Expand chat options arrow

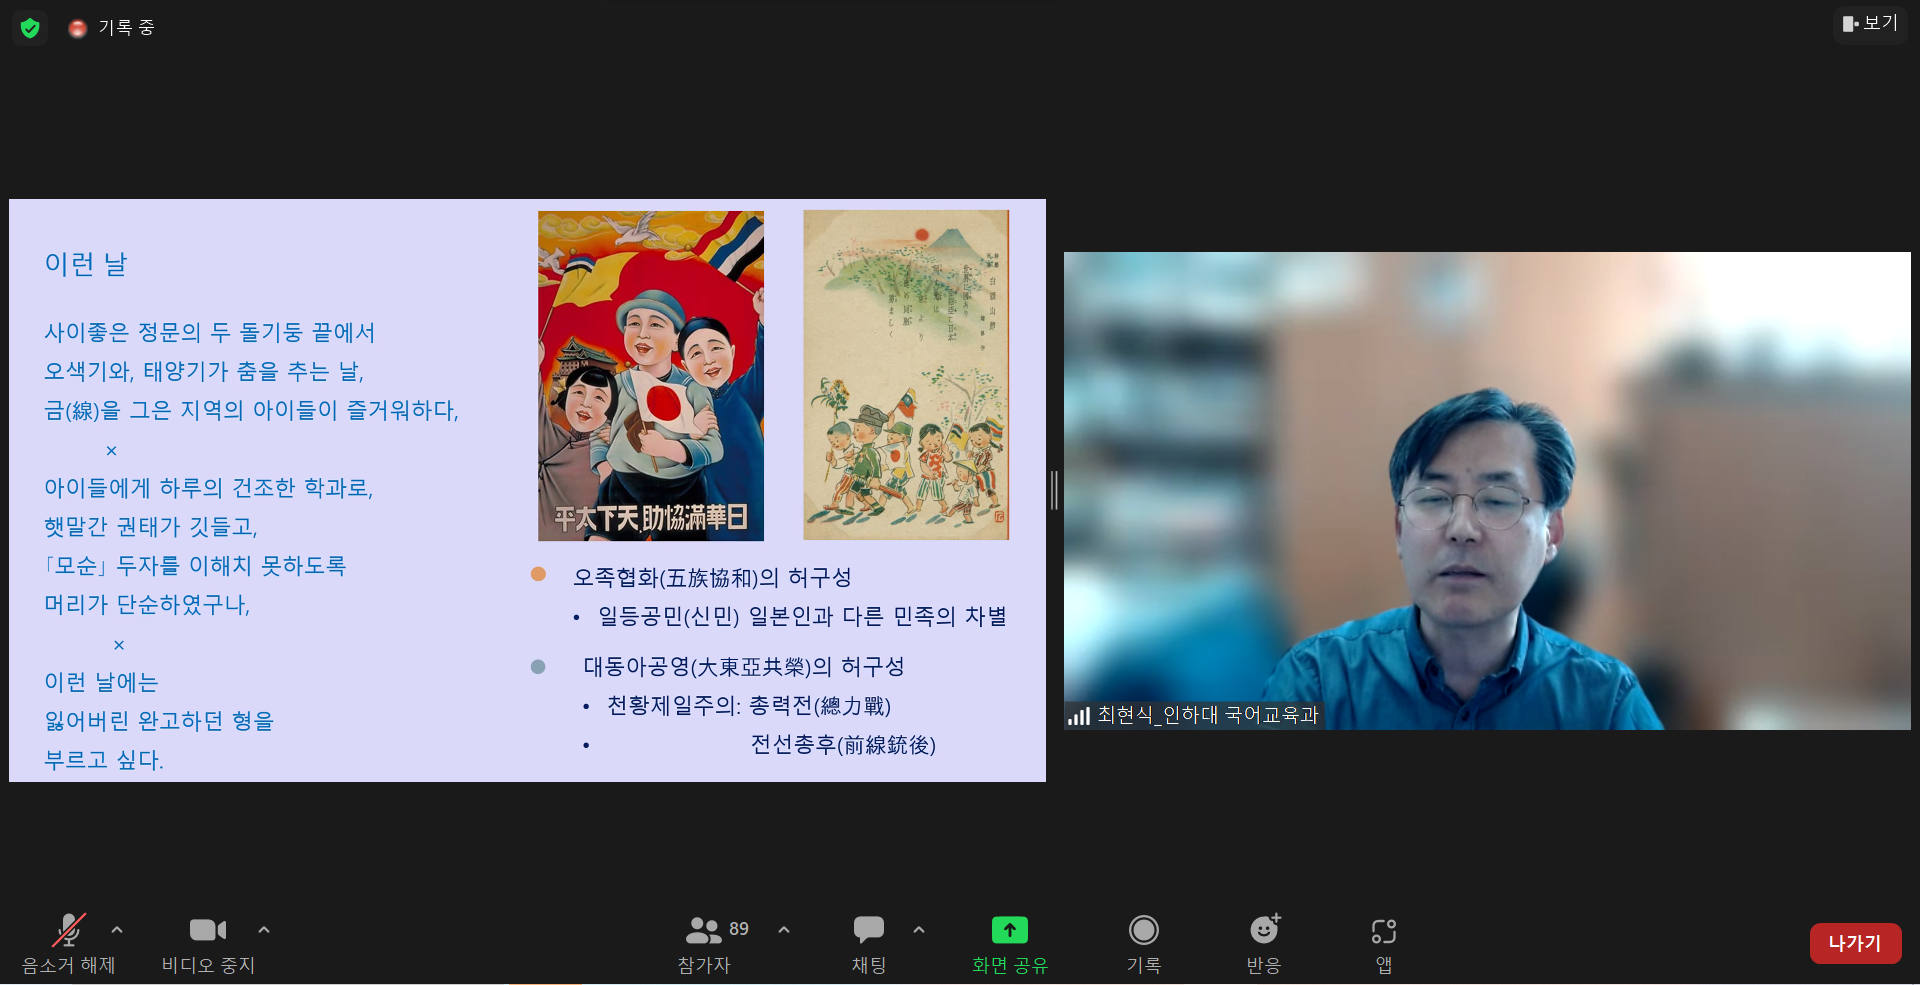919,930
